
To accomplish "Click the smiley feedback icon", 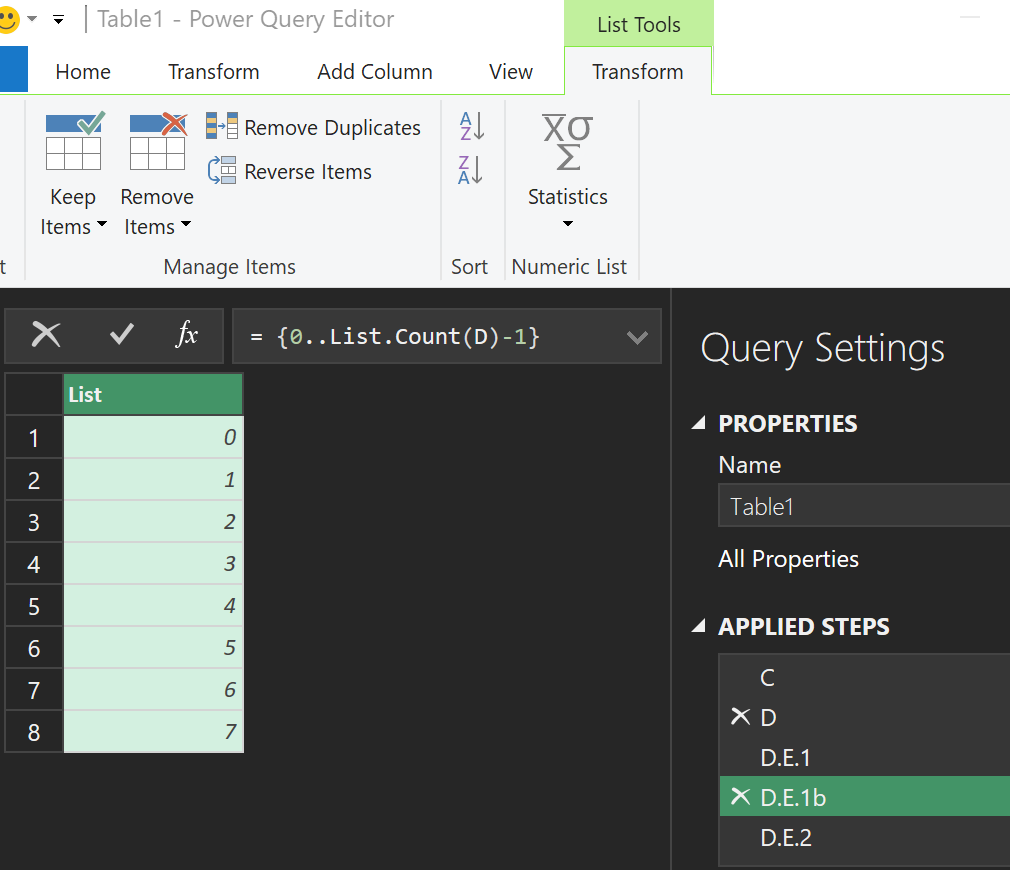I will click(8, 20).
